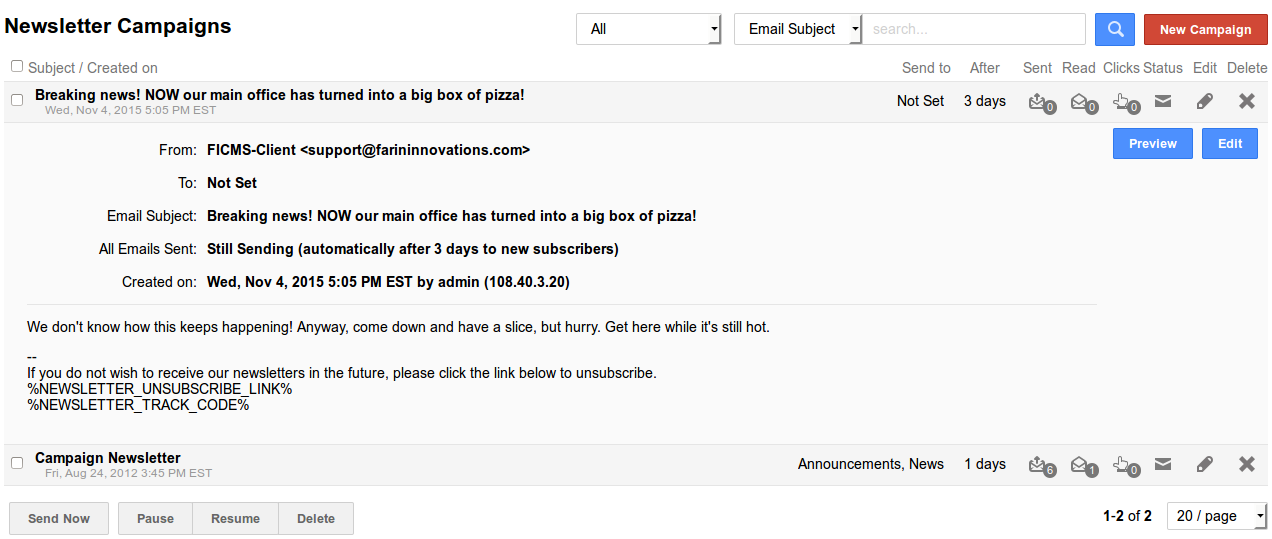Viewport: 1272px width, 539px height.
Task: Click the Clicks icon for the pizza campaign
Action: [x=1124, y=101]
